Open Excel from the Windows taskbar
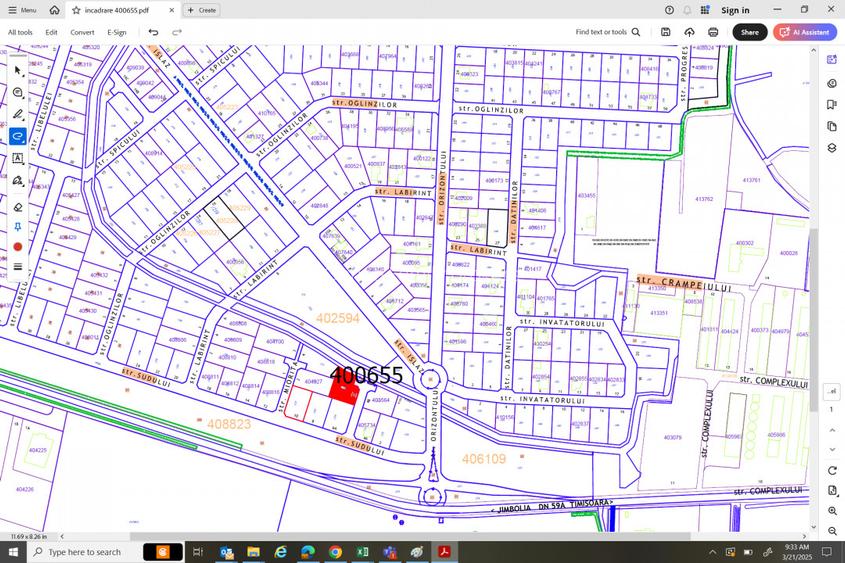The image size is (845, 563). click(362, 552)
